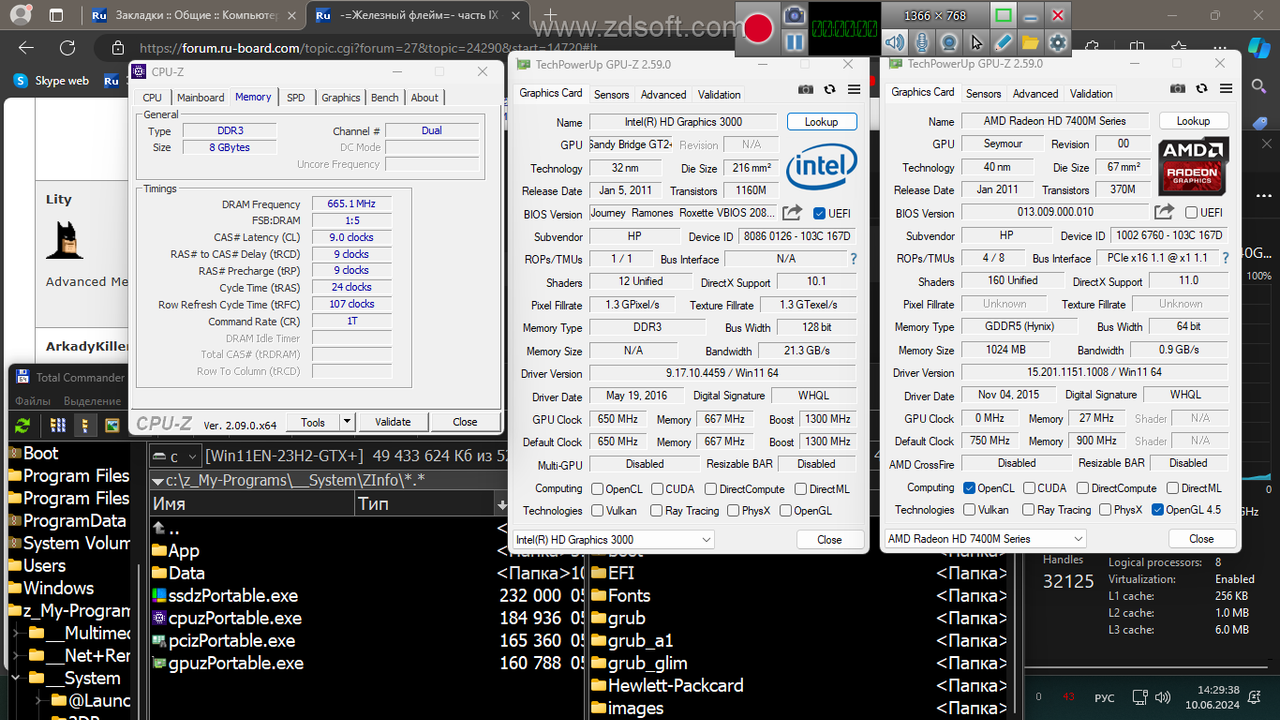Expand the @Launch tree folder
Screen dimensions: 1280x720
tap(38, 700)
